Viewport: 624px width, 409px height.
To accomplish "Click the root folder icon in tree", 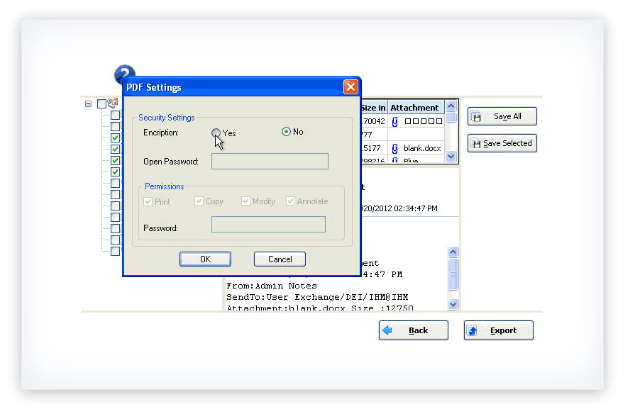I will click(113, 103).
